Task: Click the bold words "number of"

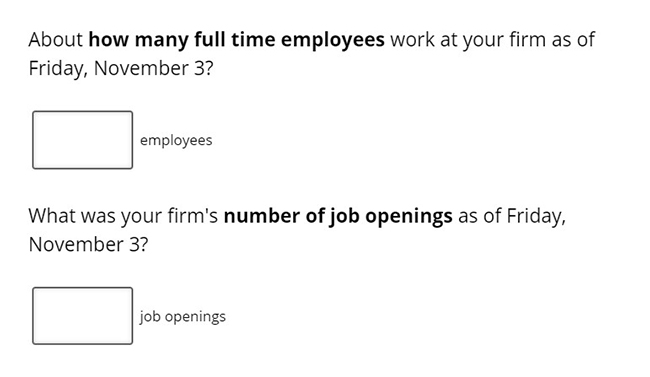Action: (x=274, y=216)
